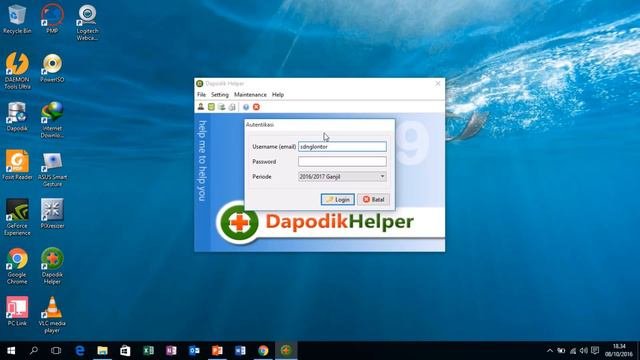The image size is (640, 360).
Task: Open the Action Center notifications icon
Action: tap(595, 351)
